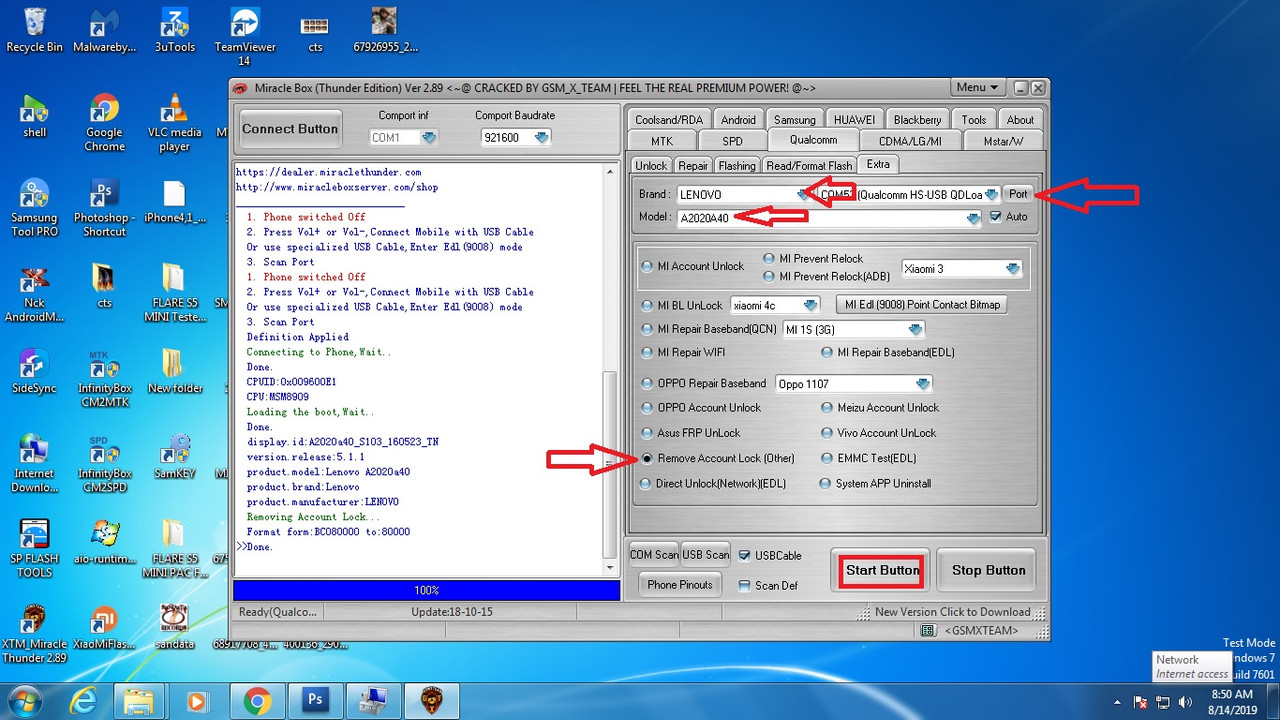Click the Start Button

click(x=882, y=570)
